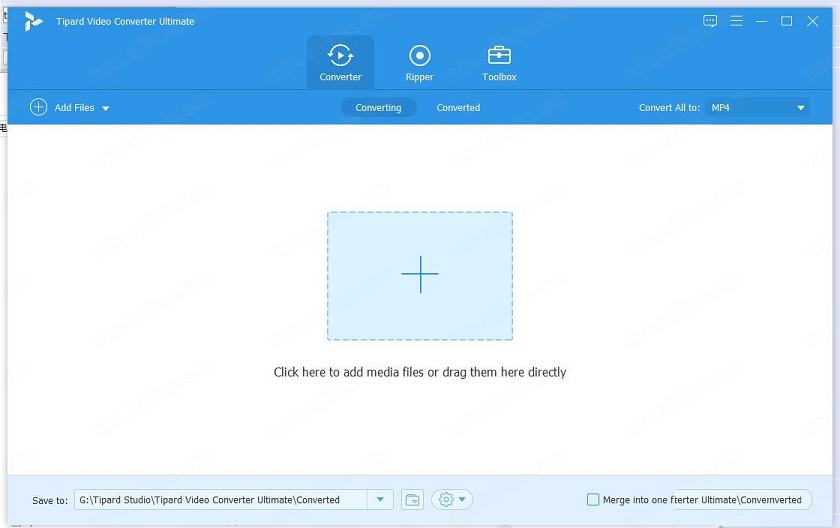Expand the settings gear dropdown arrow
Screen dimensions: 840x528
pyautogui.click(x=462, y=500)
